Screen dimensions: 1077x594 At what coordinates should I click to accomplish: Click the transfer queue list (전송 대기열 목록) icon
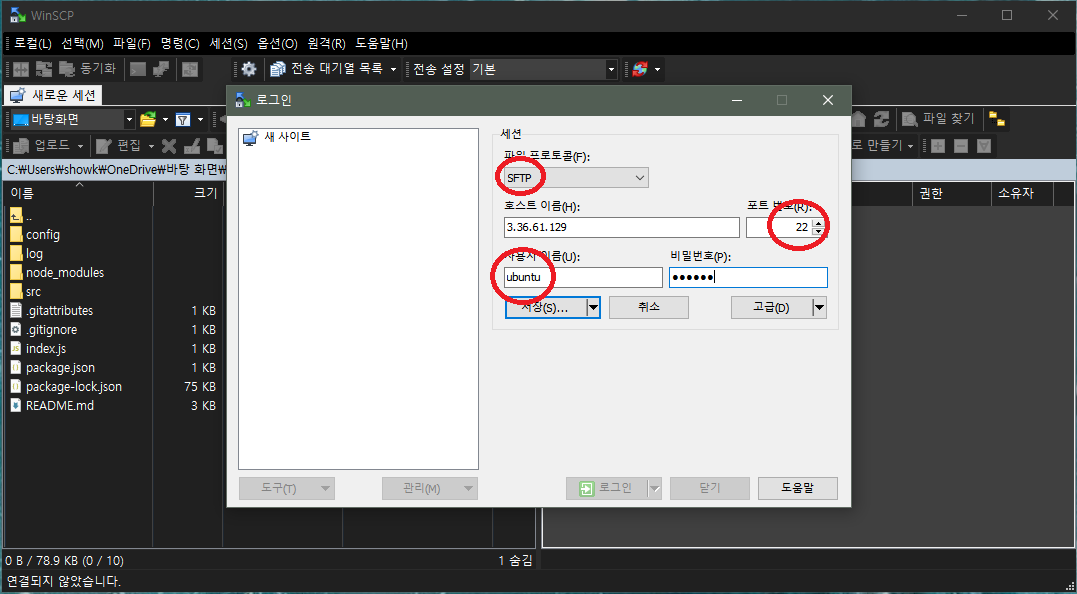click(x=277, y=69)
